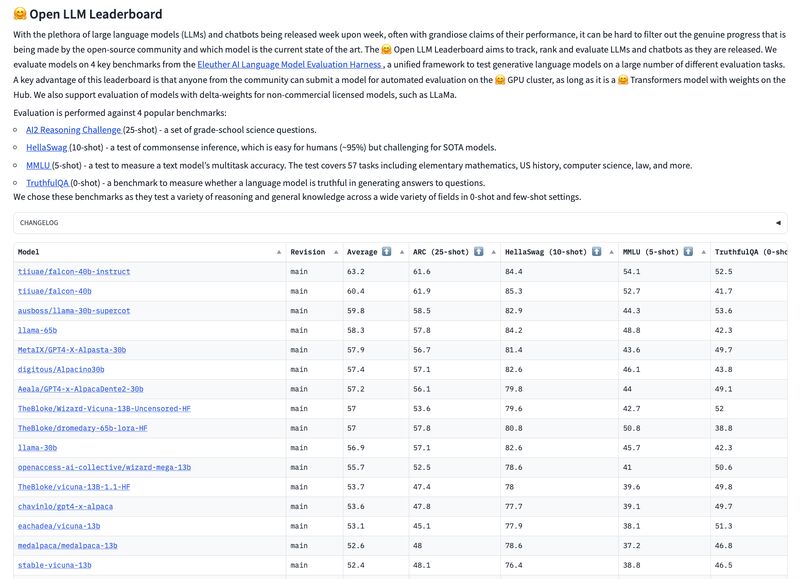The image size is (800, 579).
Task: Open ausboss/llama-30b-supercot model link
Action: point(74,311)
